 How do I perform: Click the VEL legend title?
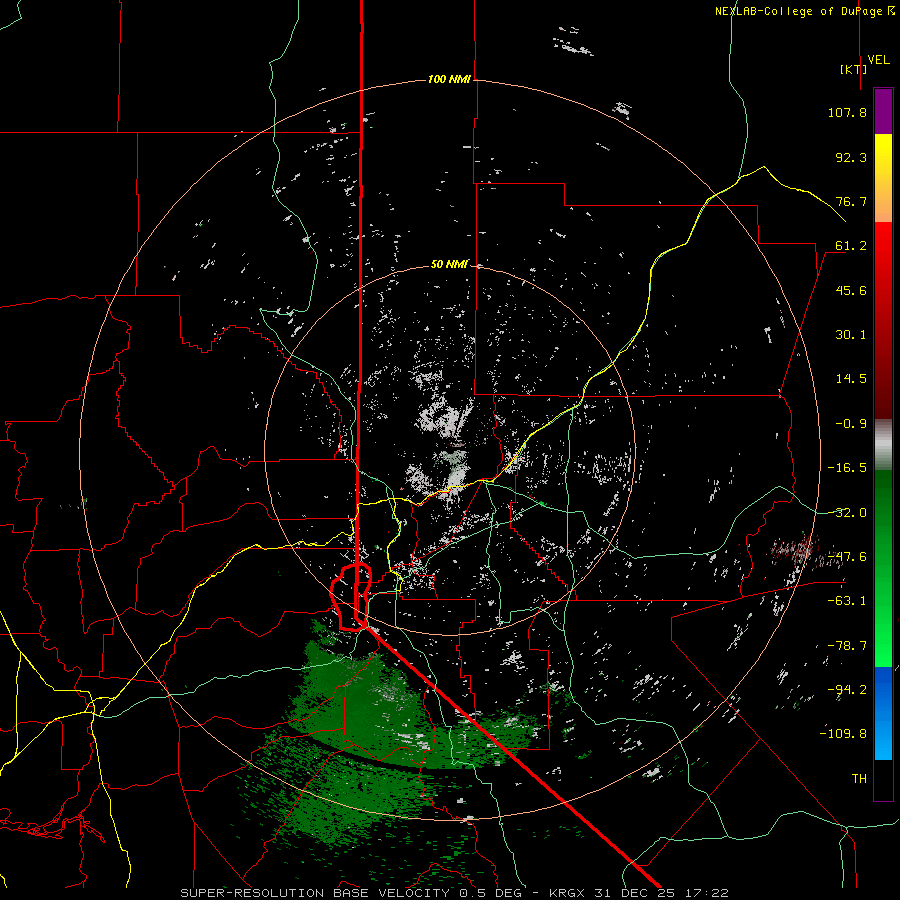pos(878,60)
